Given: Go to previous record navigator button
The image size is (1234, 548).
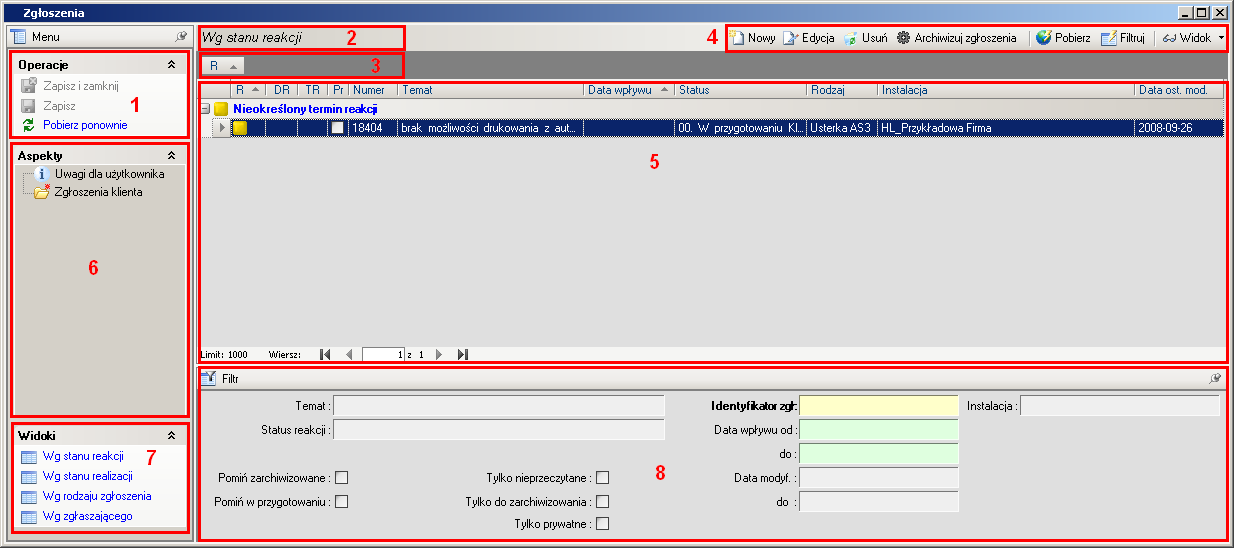Looking at the screenshot, I should (x=348, y=354).
